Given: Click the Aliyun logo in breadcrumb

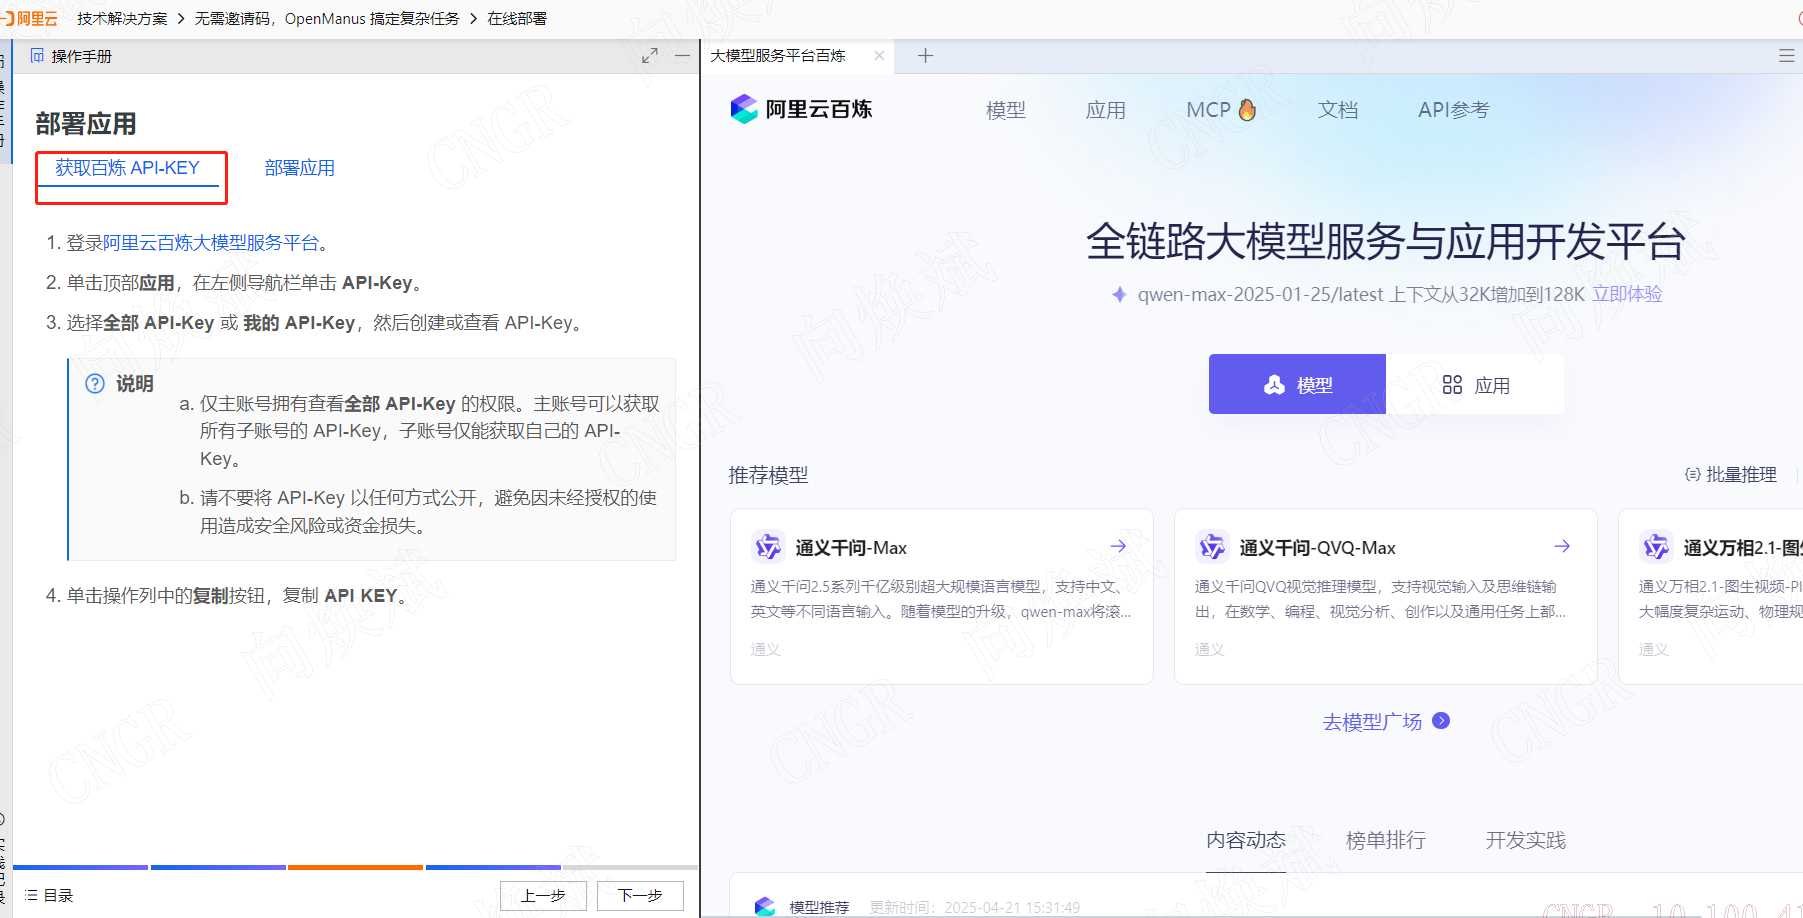Looking at the screenshot, I should click(30, 18).
